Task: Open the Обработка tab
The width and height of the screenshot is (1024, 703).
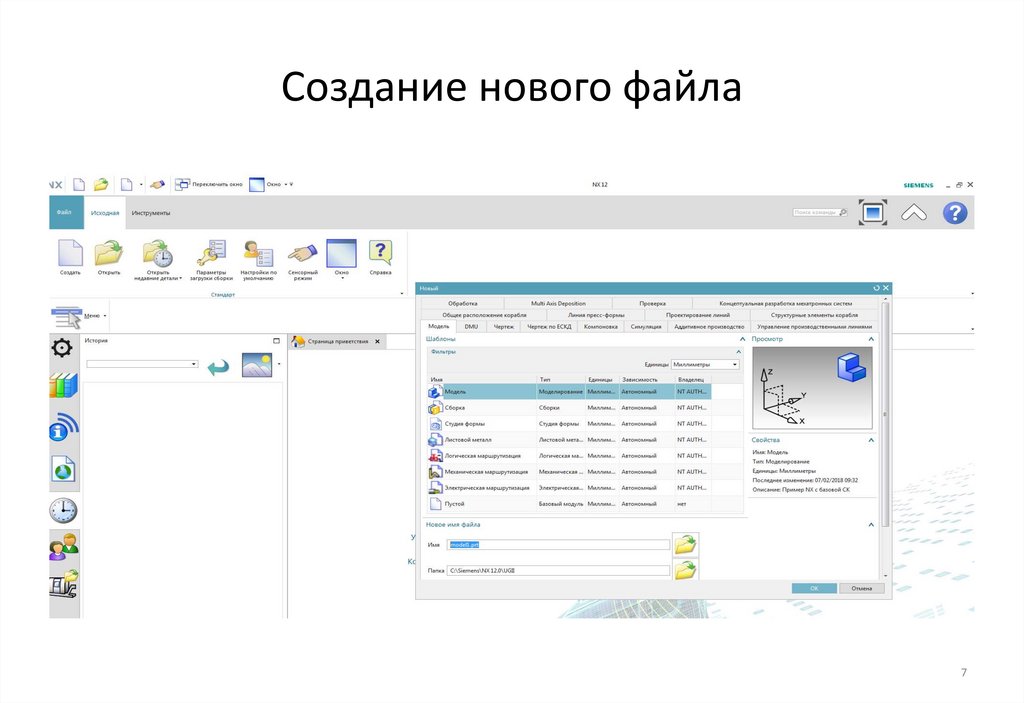Action: pos(462,304)
